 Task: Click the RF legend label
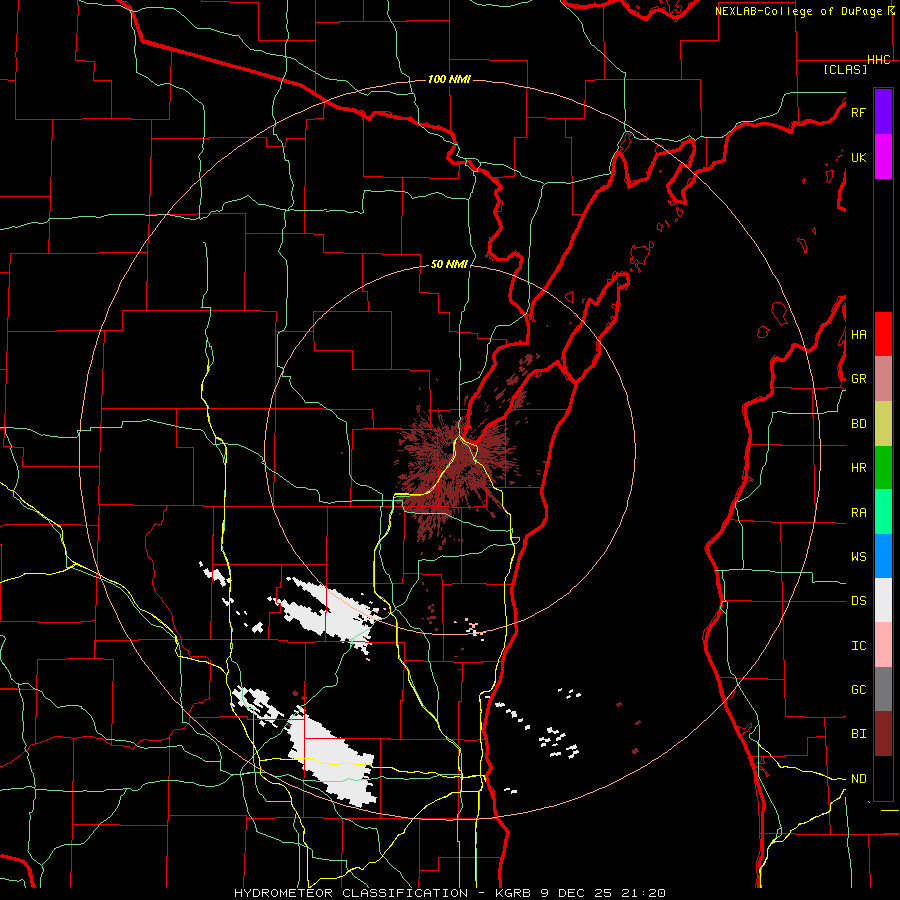858,112
